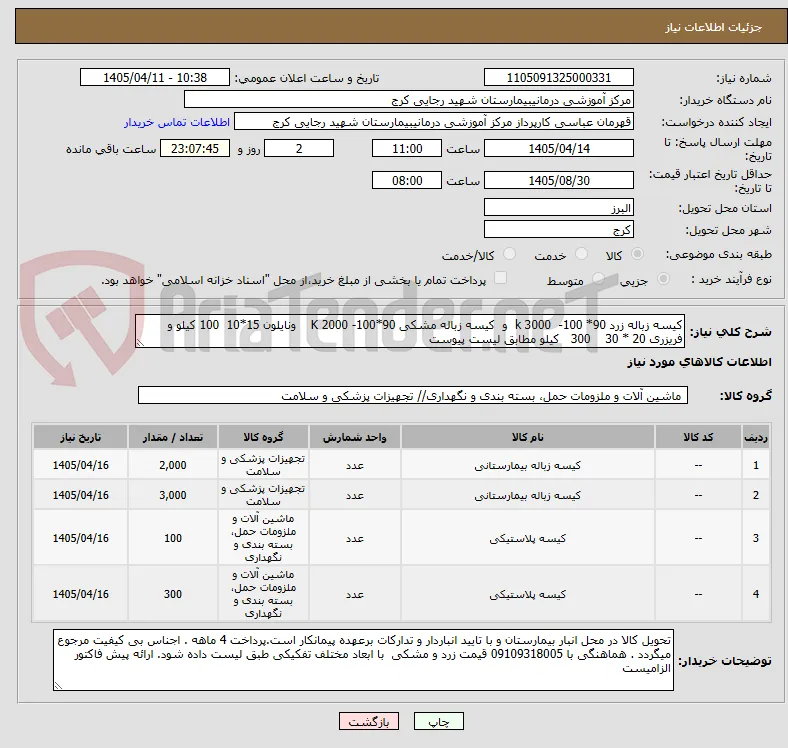The height and width of the screenshot is (748, 788).
Task: Click the quantity cell 300
Action: click(173, 594)
